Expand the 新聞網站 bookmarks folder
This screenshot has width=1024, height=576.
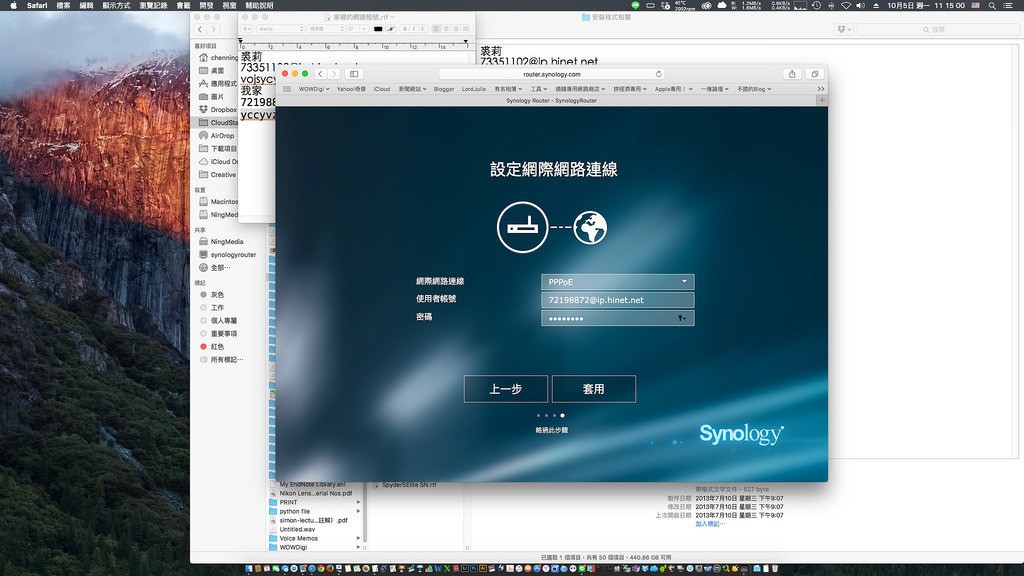click(413, 89)
